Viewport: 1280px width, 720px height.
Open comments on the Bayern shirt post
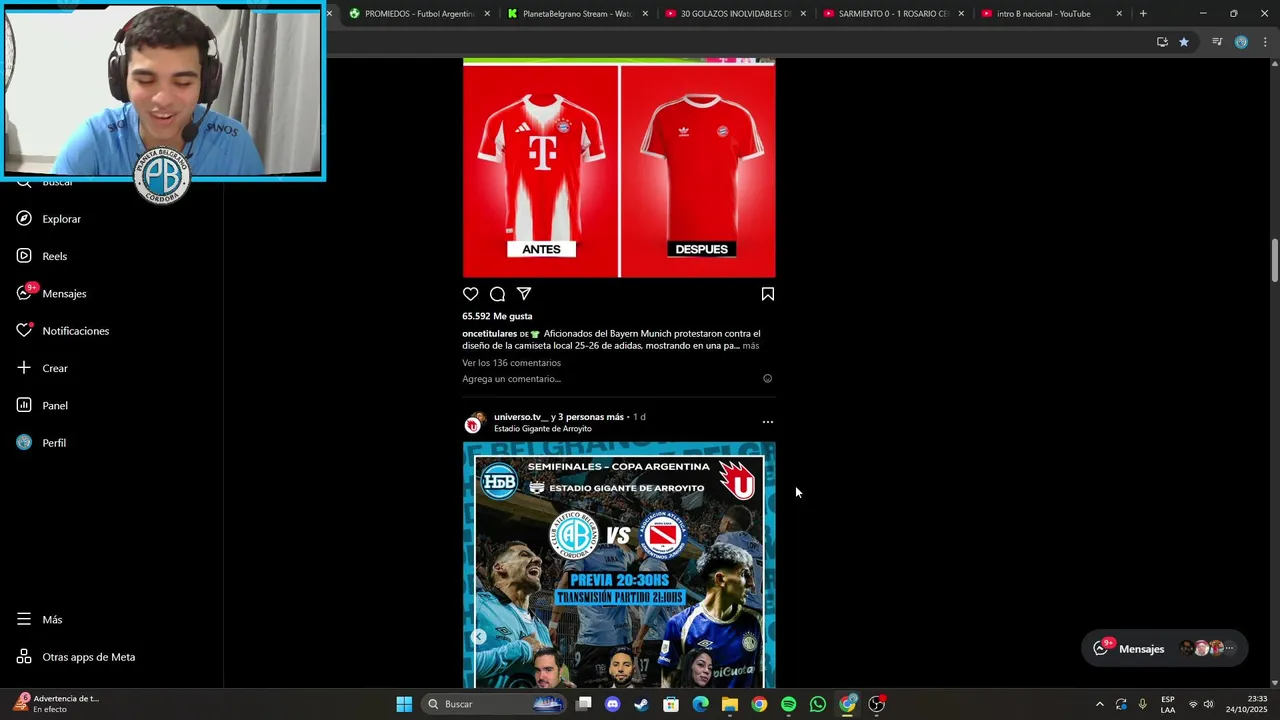[x=497, y=294]
